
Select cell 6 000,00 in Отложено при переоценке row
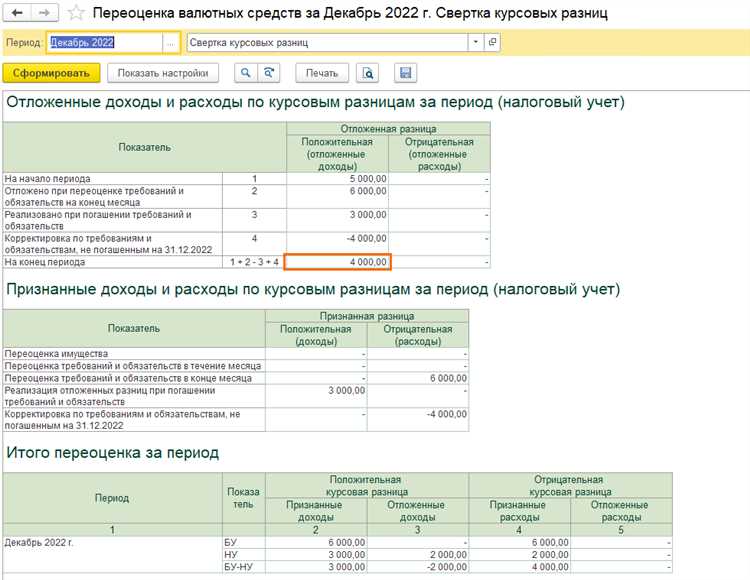tap(338, 196)
